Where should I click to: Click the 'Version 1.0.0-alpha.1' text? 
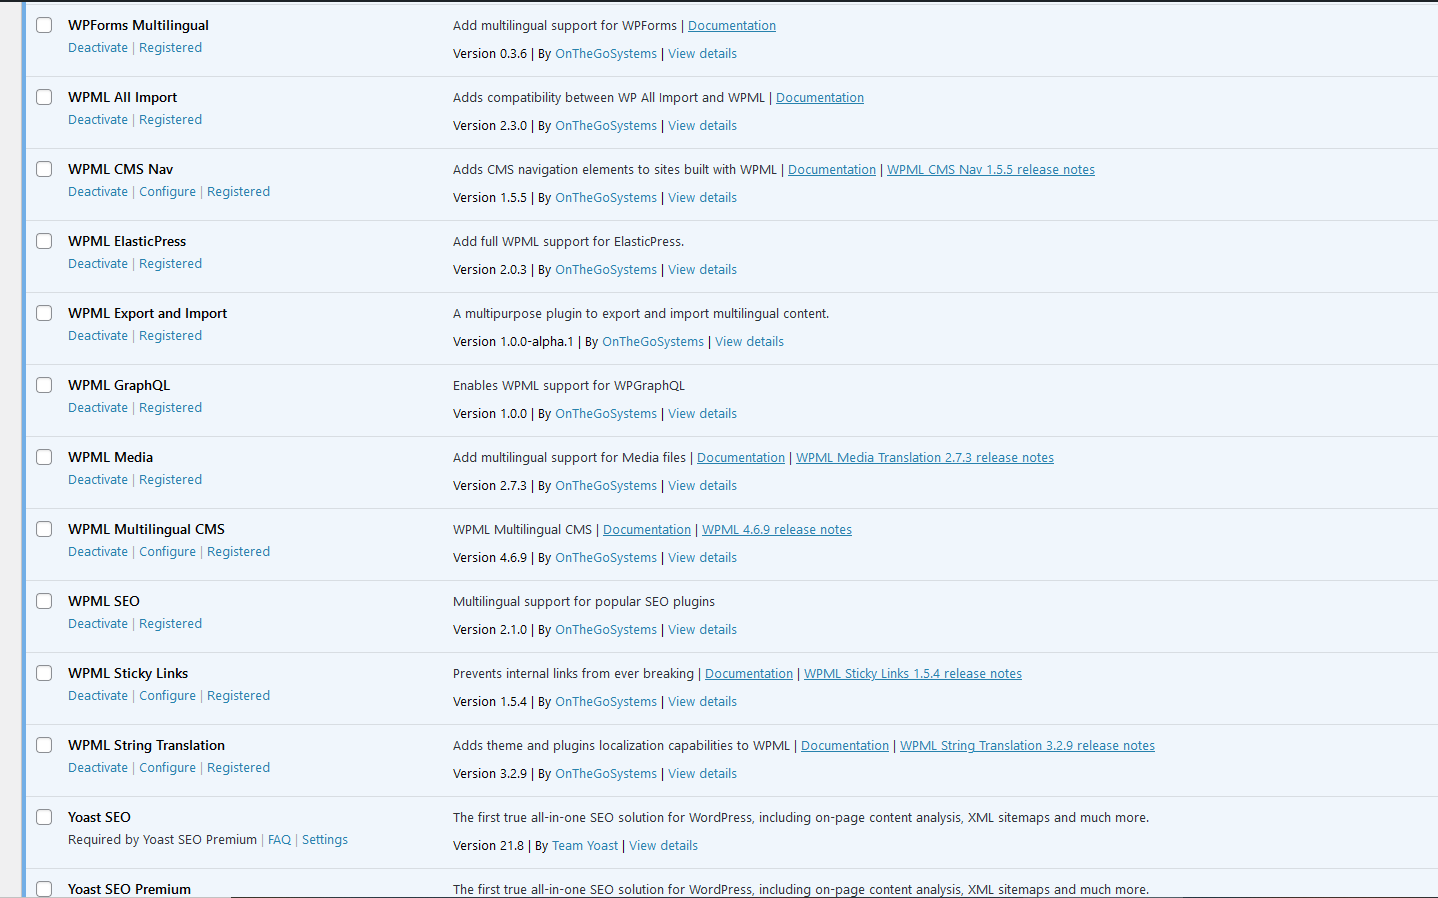point(513,342)
